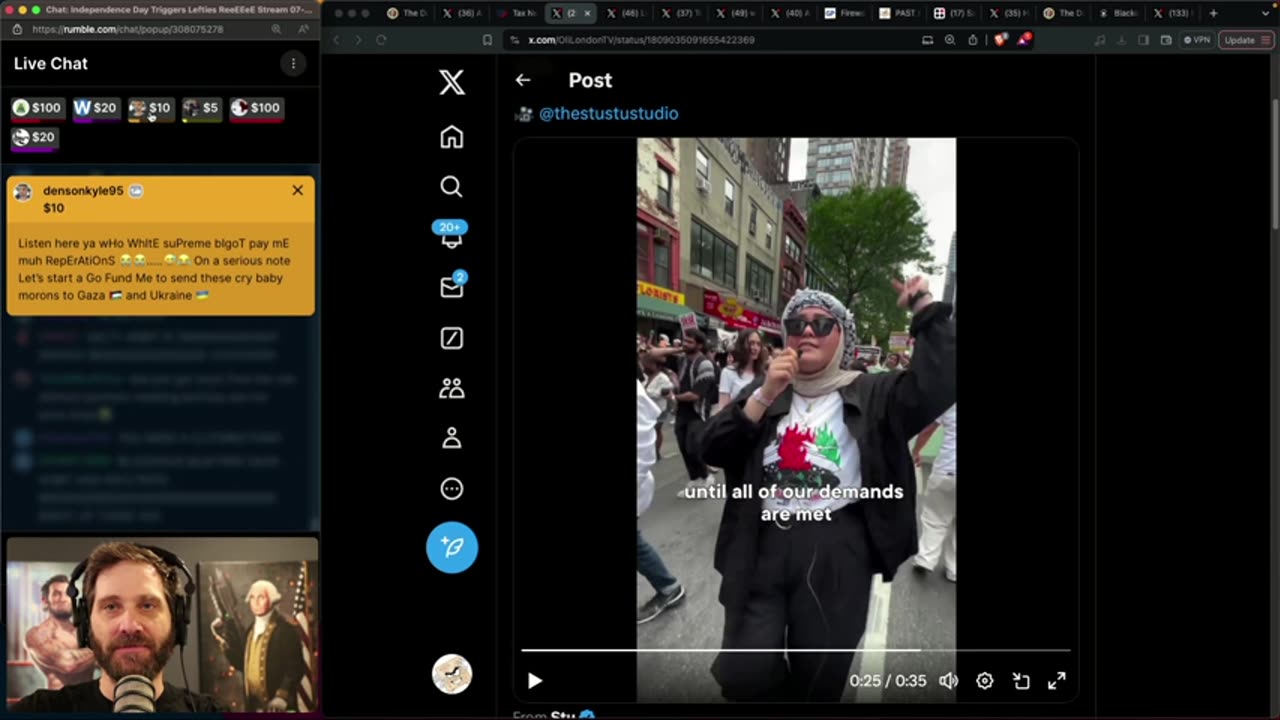Image resolution: width=1280 pixels, height=720 pixels.
Task: Open Communities people icon in X sidebar
Action: [451, 388]
